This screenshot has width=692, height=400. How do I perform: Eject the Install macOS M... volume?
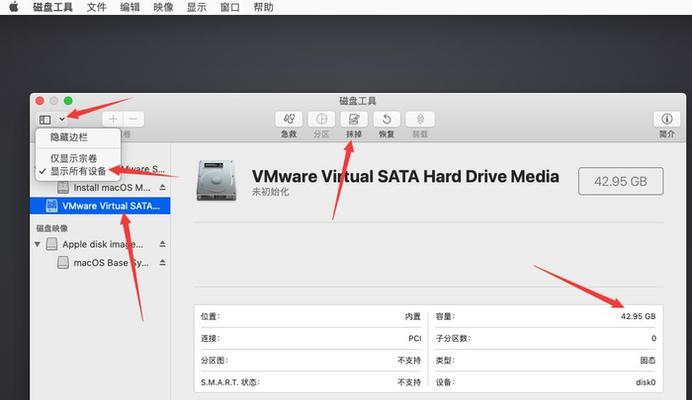[x=162, y=187]
